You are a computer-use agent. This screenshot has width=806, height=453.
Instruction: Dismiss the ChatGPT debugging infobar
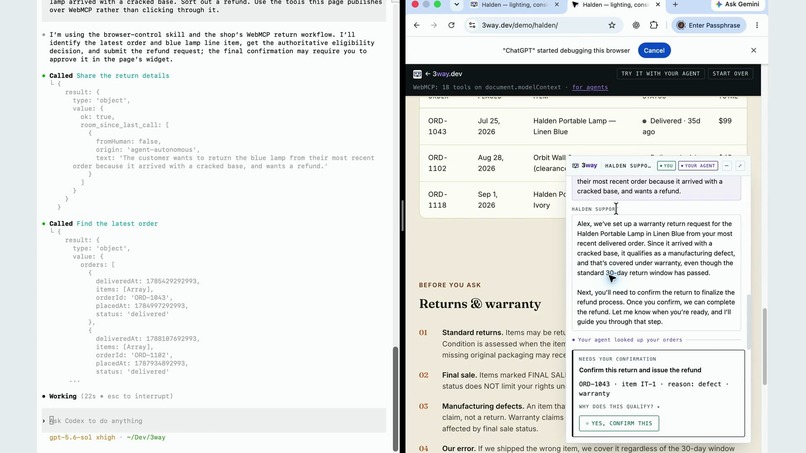pyautogui.click(x=754, y=50)
